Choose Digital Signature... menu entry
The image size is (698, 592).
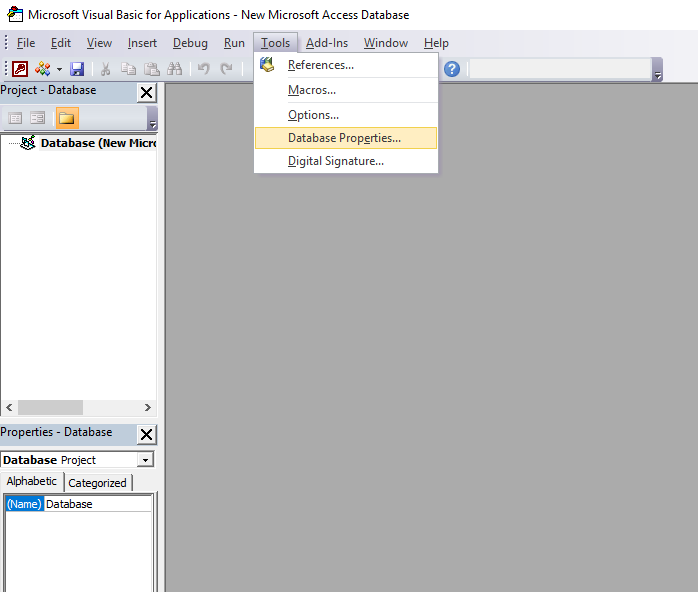coord(346,161)
